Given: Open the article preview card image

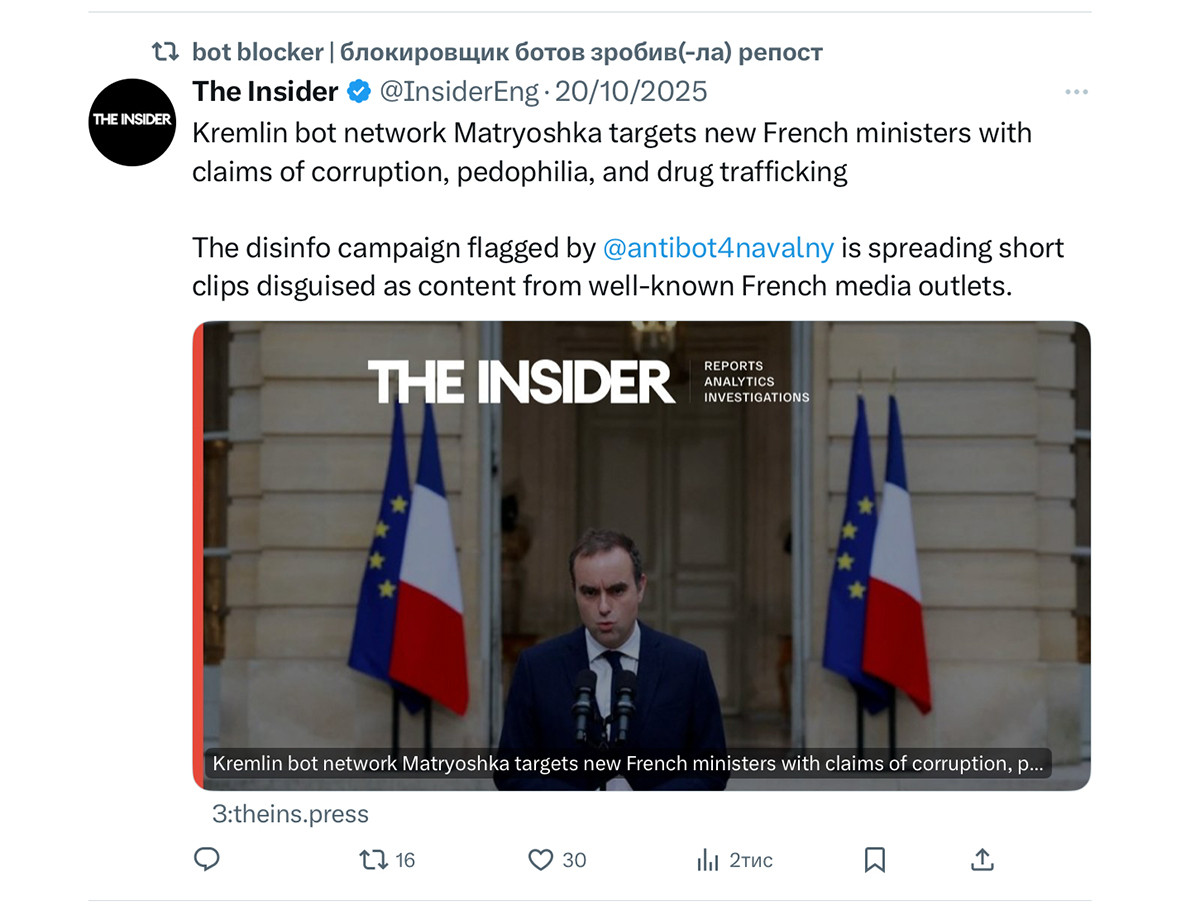Looking at the screenshot, I should click(x=641, y=540).
